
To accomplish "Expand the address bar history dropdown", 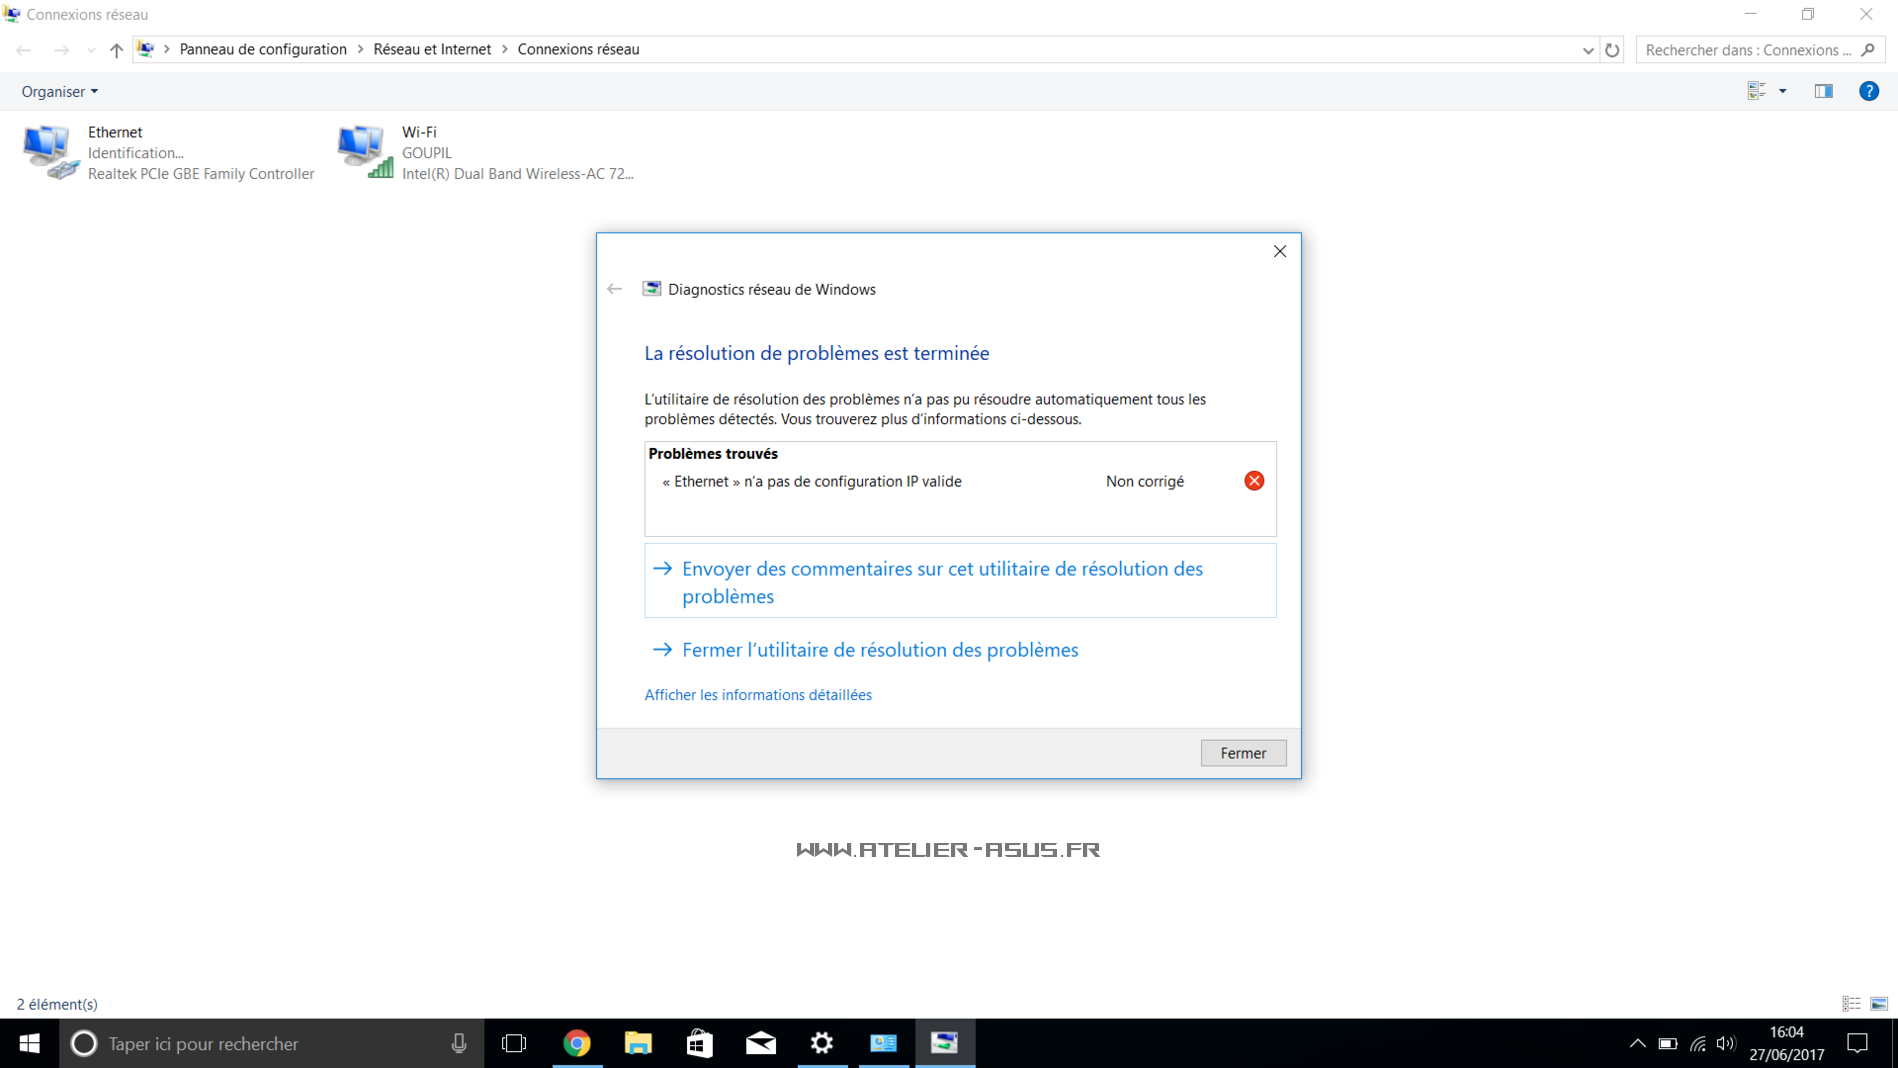I will click(1587, 50).
